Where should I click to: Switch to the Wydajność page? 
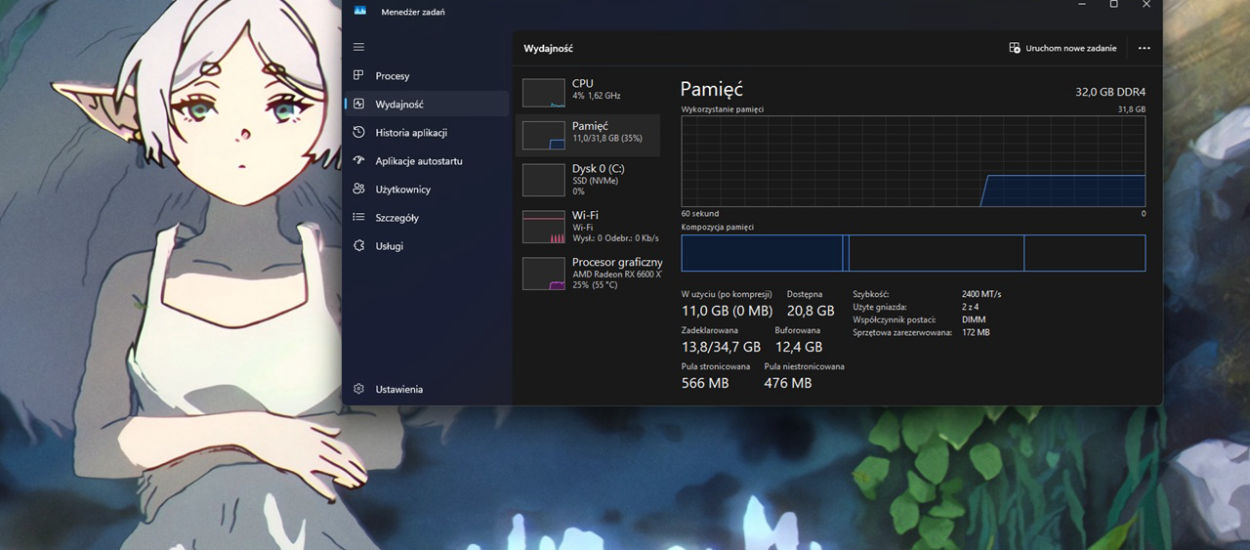coord(426,104)
